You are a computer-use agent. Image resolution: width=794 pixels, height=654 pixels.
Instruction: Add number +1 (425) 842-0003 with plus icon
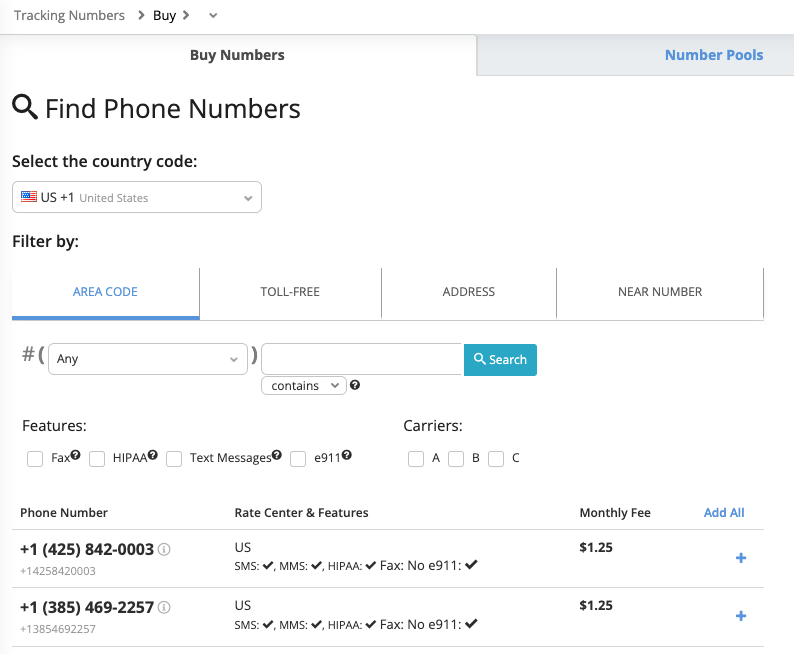click(741, 558)
